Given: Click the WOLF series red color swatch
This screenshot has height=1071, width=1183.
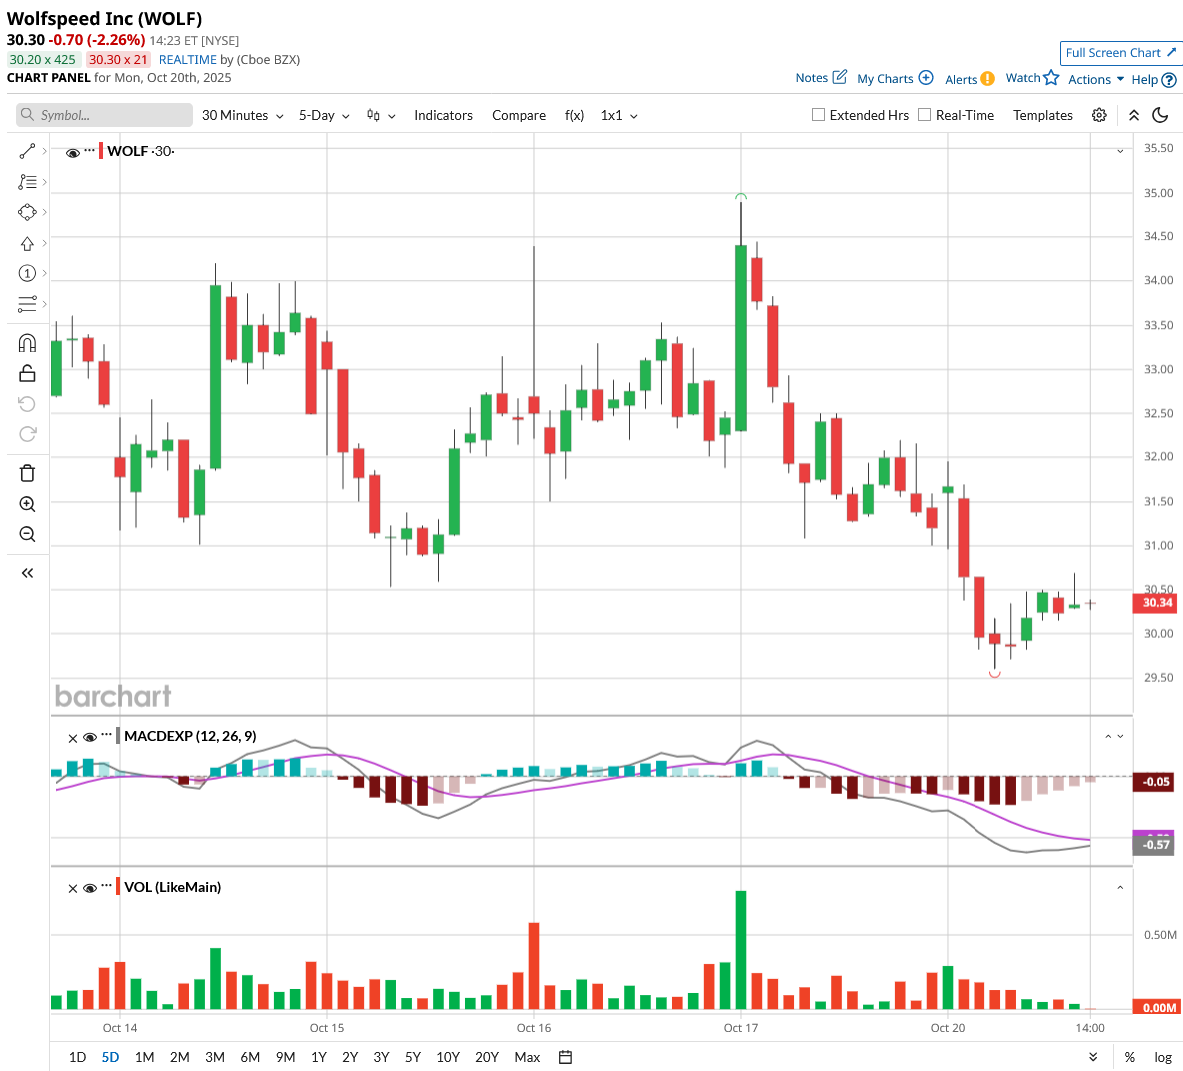Looking at the screenshot, I should [x=101, y=151].
